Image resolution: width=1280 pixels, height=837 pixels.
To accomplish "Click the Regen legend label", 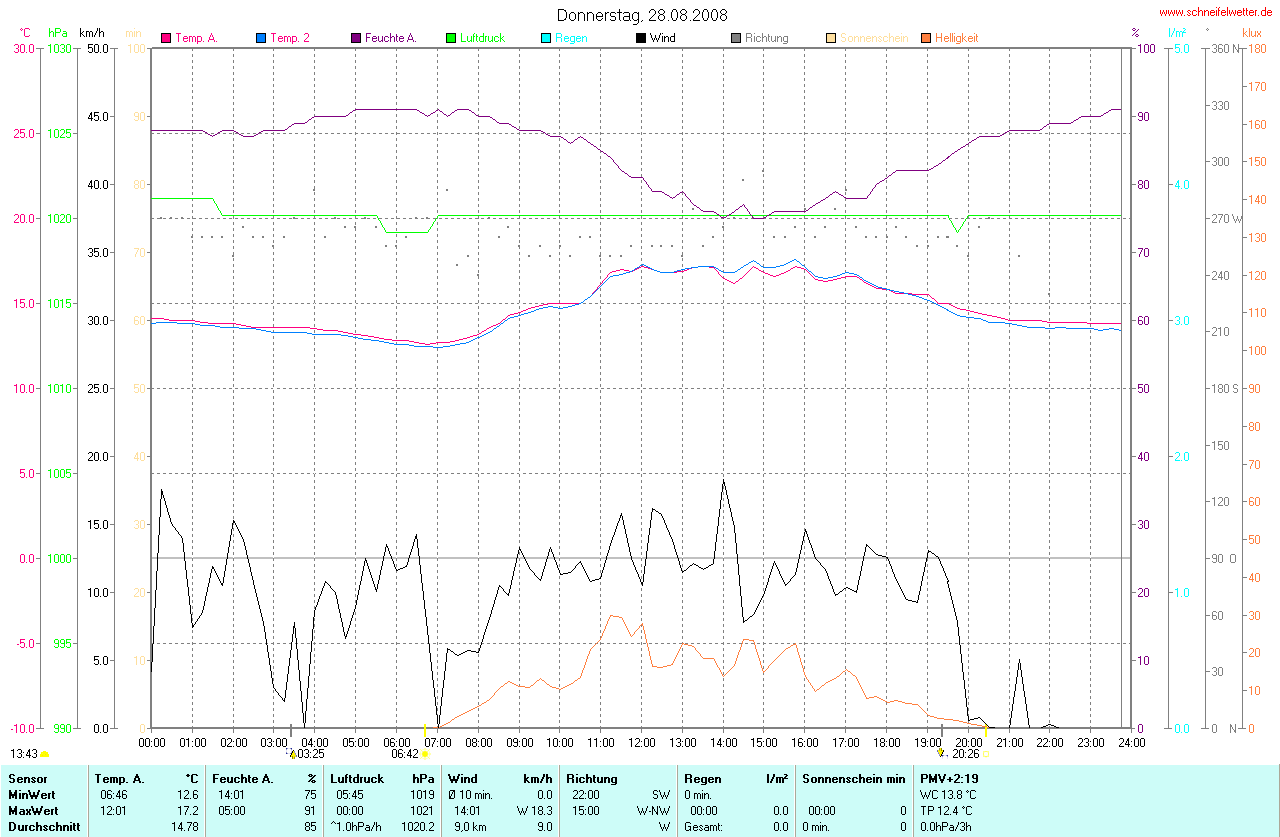I will pyautogui.click(x=571, y=38).
